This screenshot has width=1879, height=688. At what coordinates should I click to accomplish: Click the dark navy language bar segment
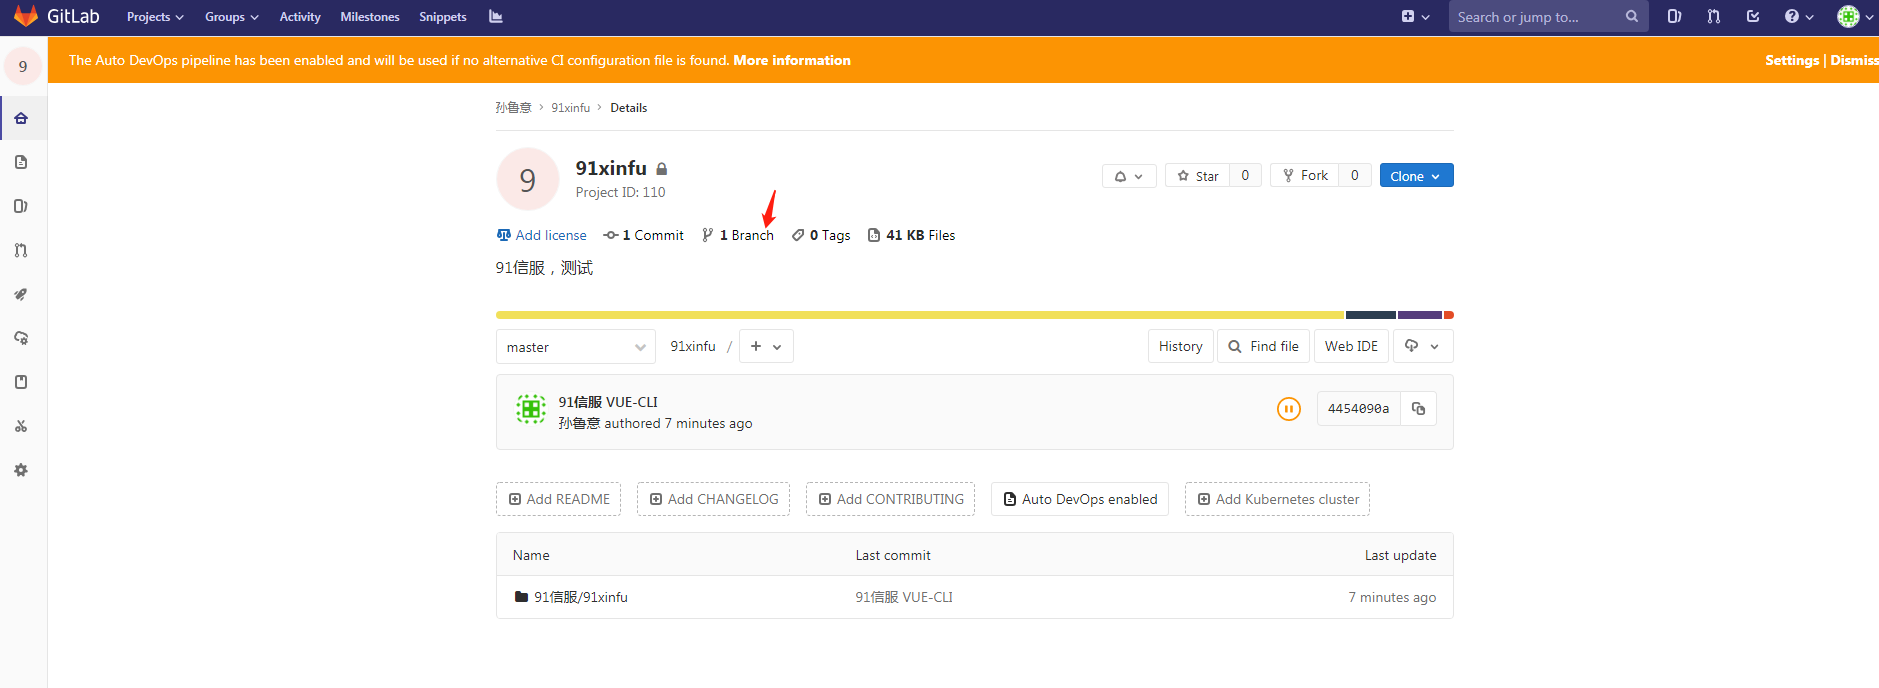pyautogui.click(x=1370, y=315)
